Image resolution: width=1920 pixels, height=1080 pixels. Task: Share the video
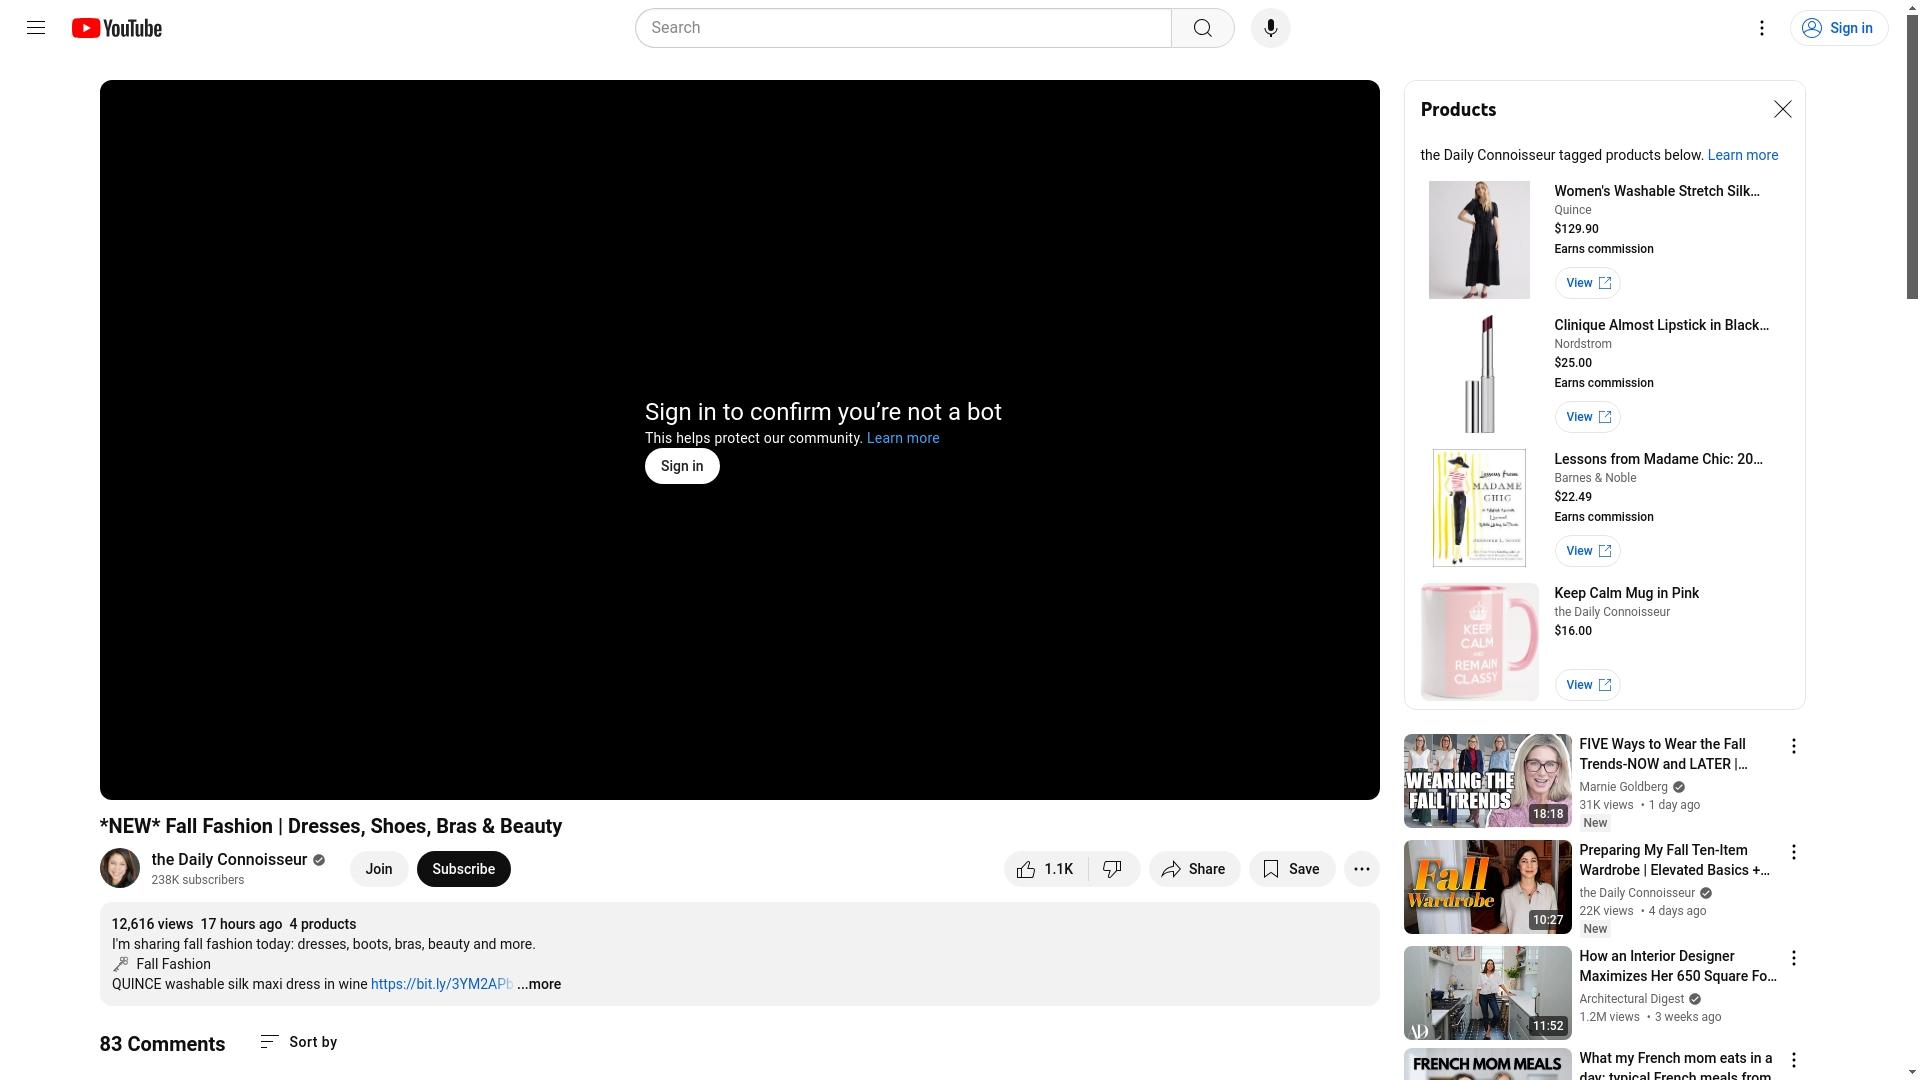[1194, 869]
